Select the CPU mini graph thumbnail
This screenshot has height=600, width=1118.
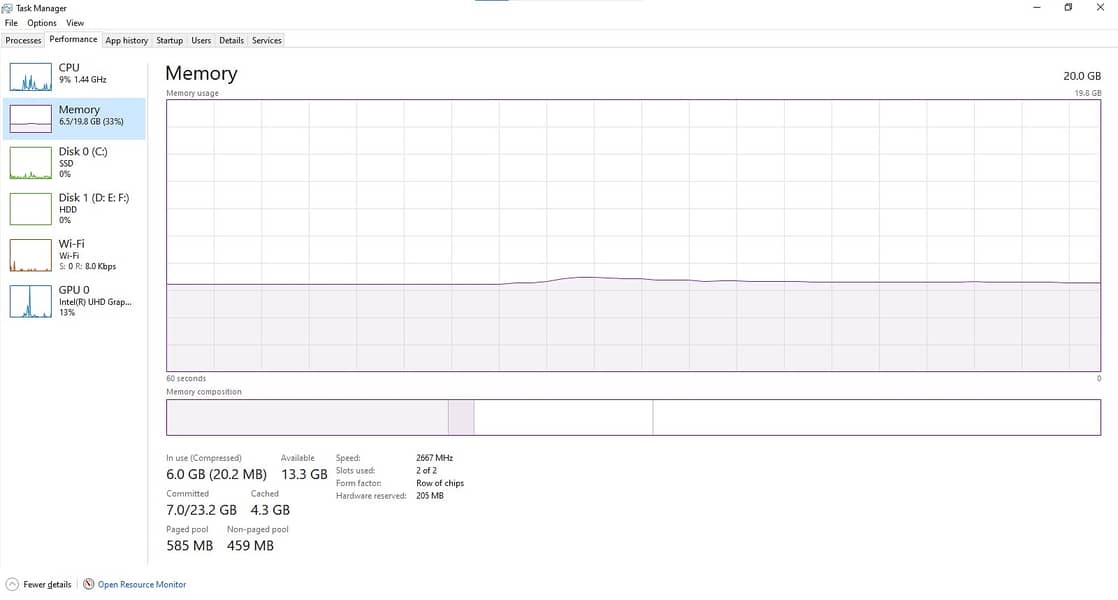[x=30, y=76]
